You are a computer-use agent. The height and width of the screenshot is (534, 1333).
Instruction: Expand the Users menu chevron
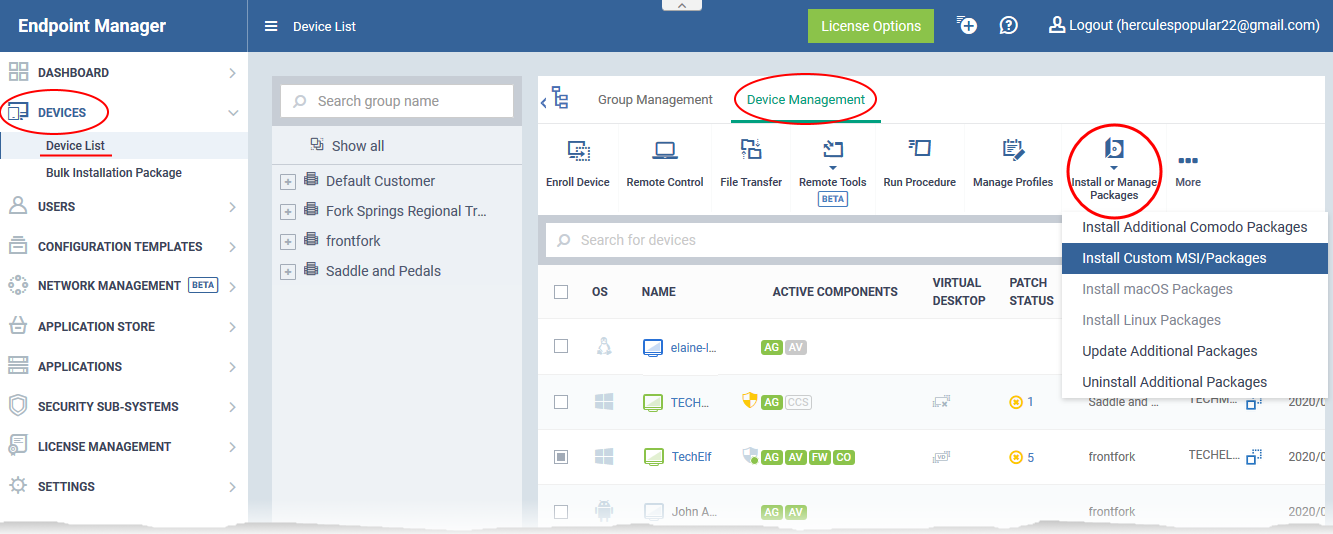[x=232, y=207]
